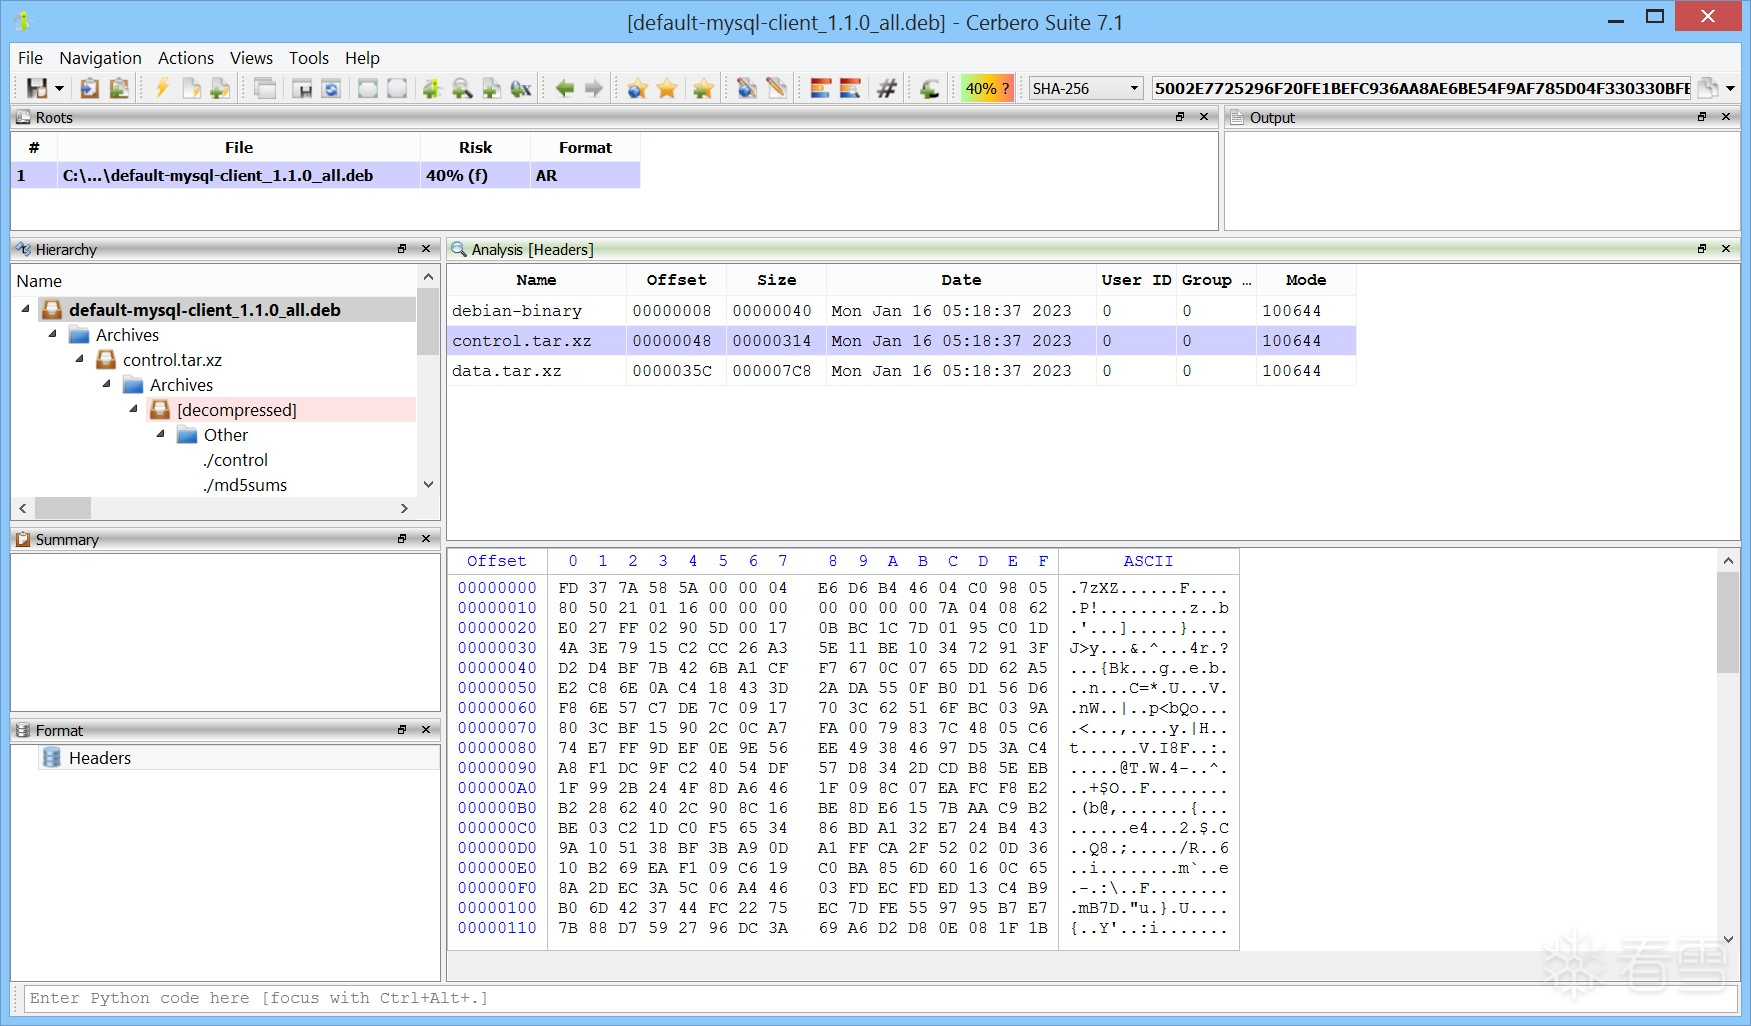Viewport: 1751px width, 1026px height.
Task: Click the clipboard icon with green arrow
Action: pyautogui.click(x=119, y=88)
